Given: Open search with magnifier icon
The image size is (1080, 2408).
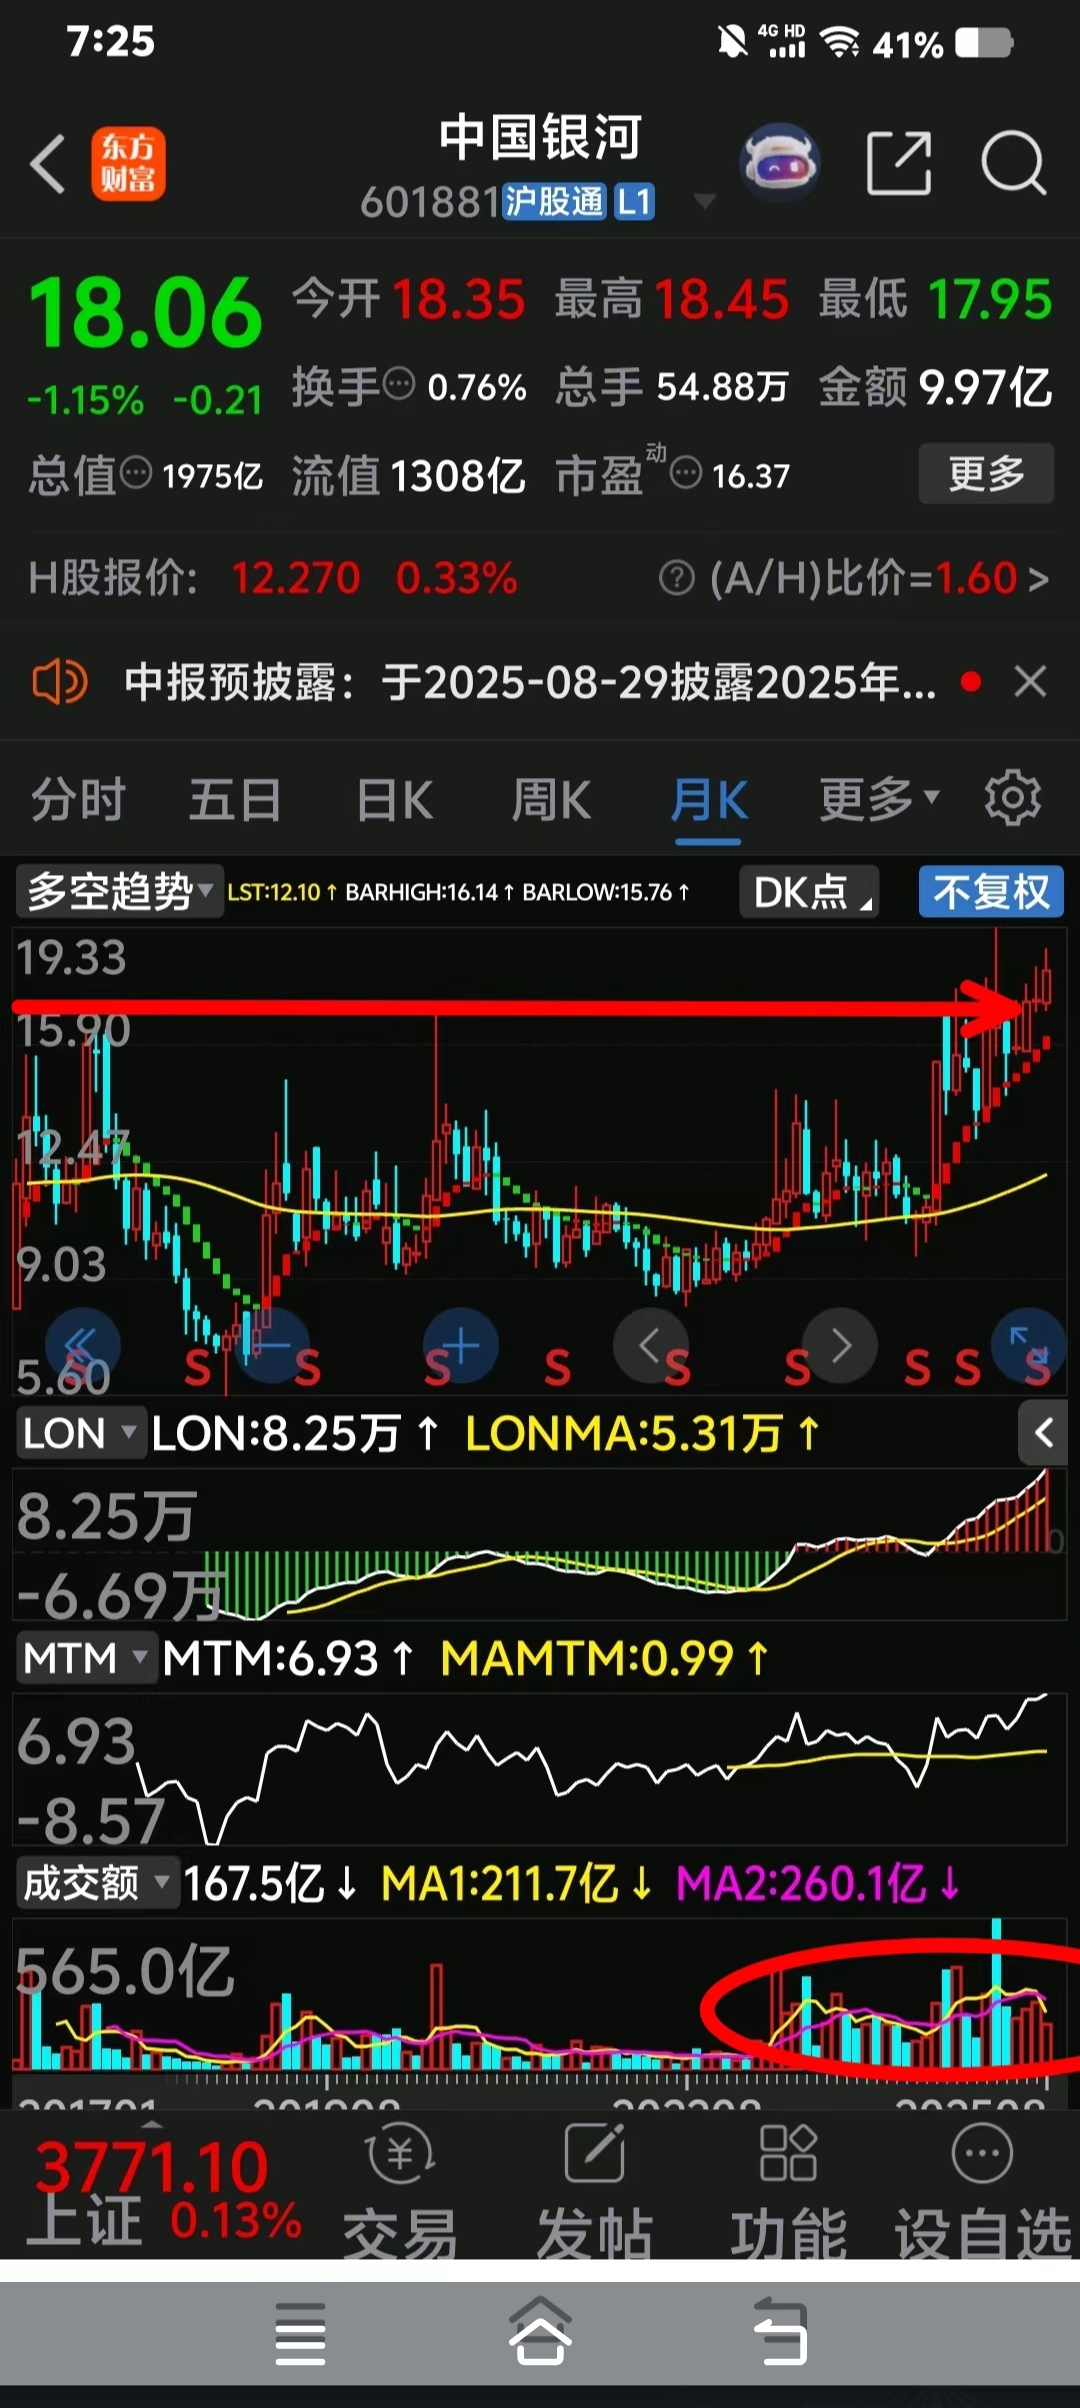Looking at the screenshot, I should tap(1013, 162).
